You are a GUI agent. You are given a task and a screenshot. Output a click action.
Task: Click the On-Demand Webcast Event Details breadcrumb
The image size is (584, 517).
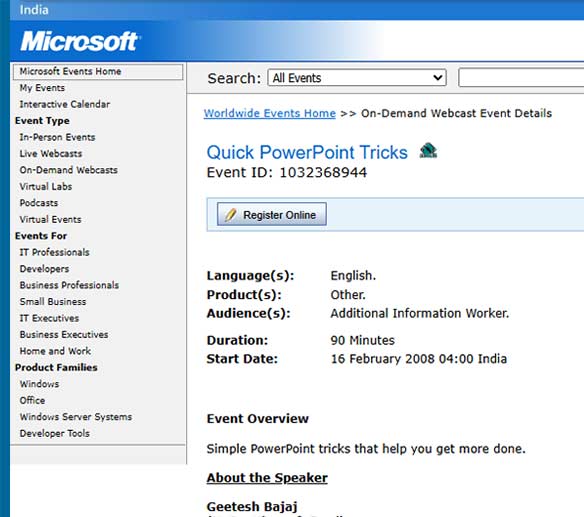click(x=456, y=113)
